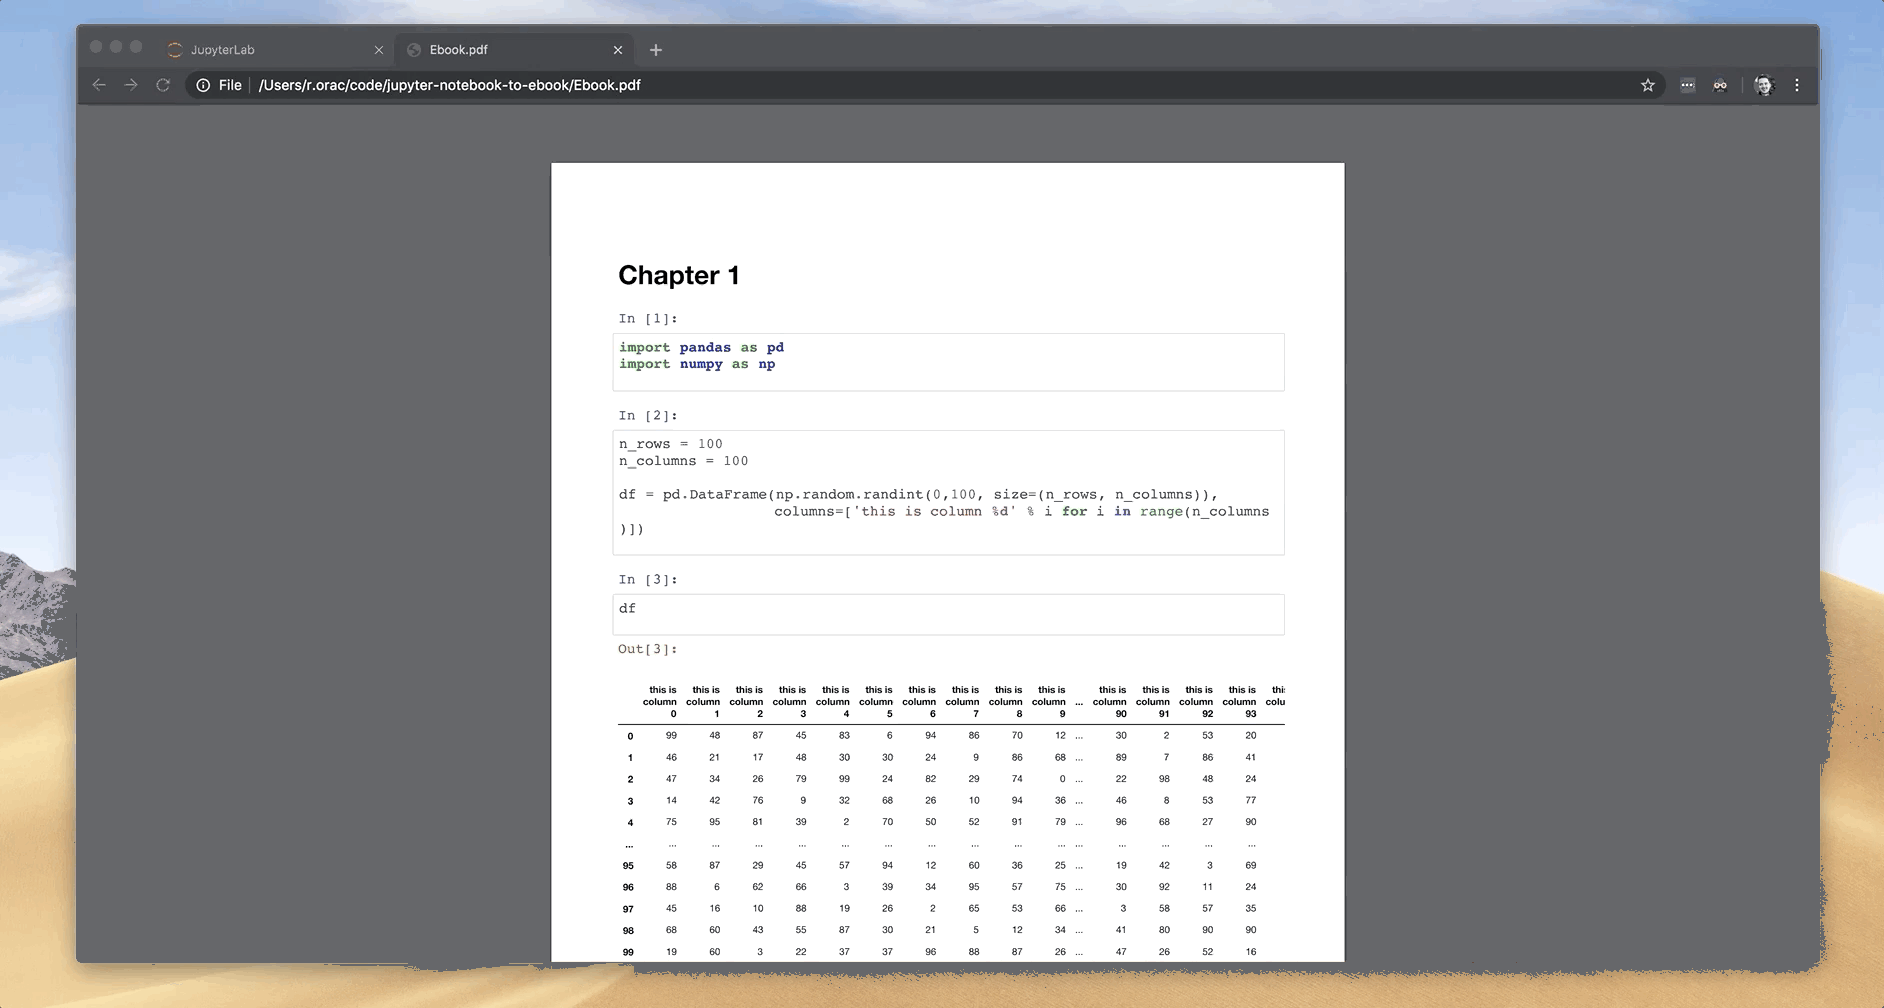Viewport: 1884px width, 1008px height.
Task: Click inside the In [3] df cell
Action: [x=947, y=613]
